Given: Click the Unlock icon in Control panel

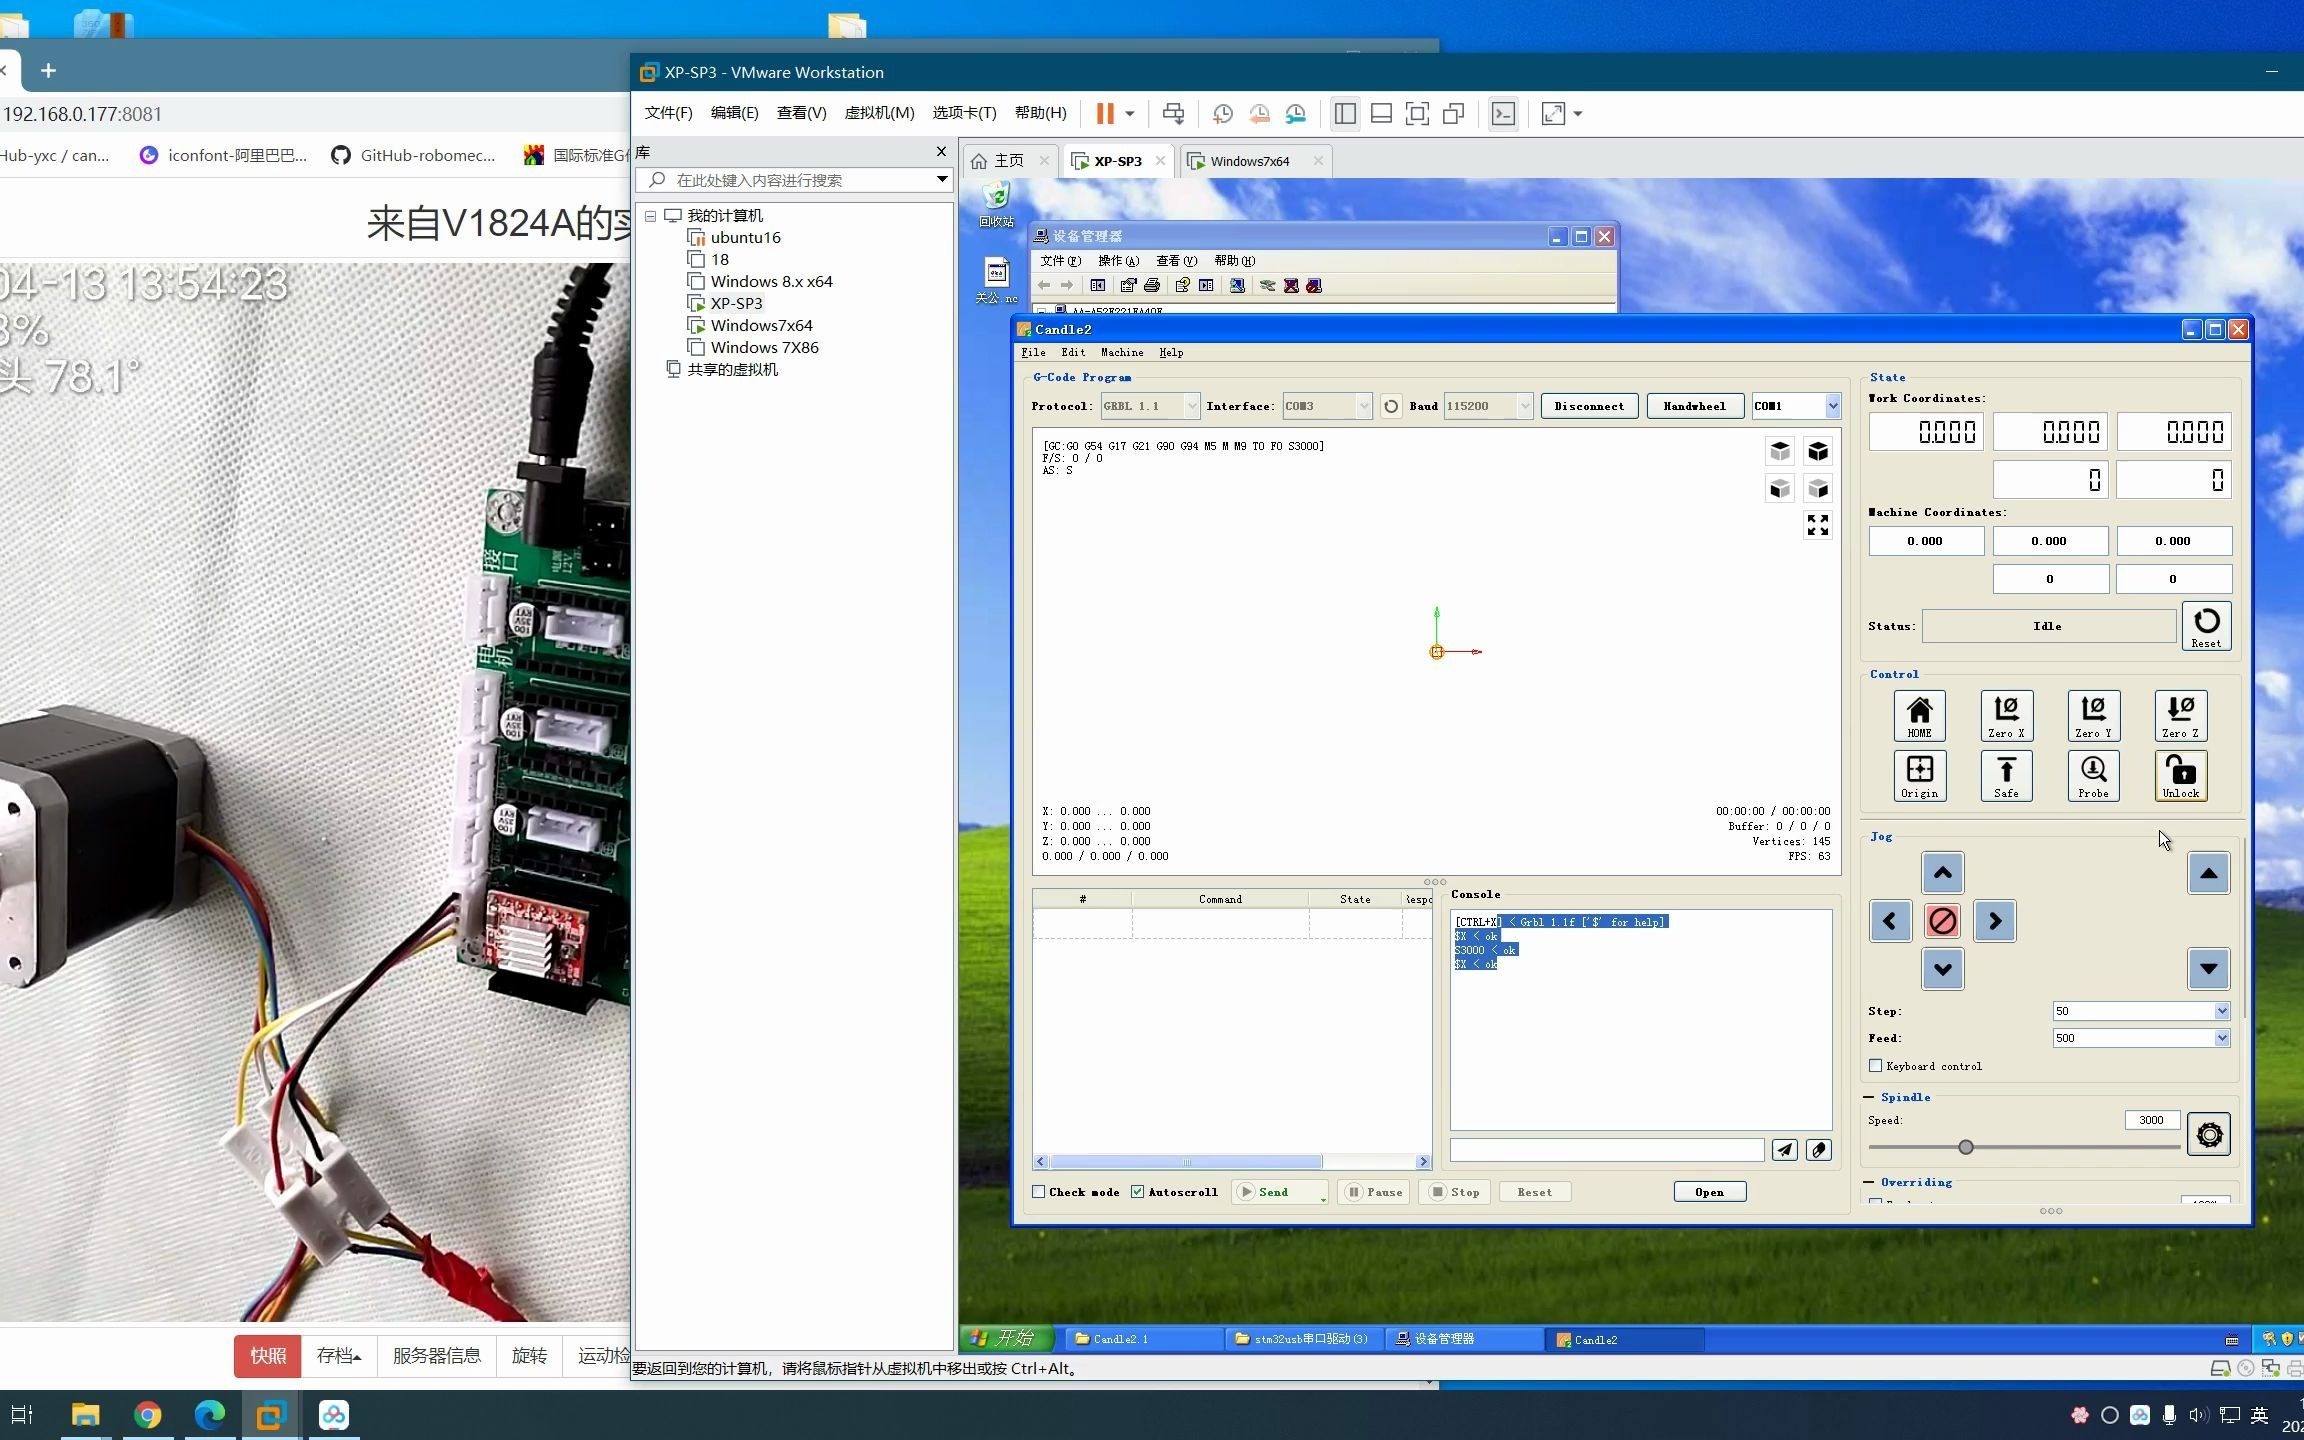Looking at the screenshot, I should [2180, 775].
